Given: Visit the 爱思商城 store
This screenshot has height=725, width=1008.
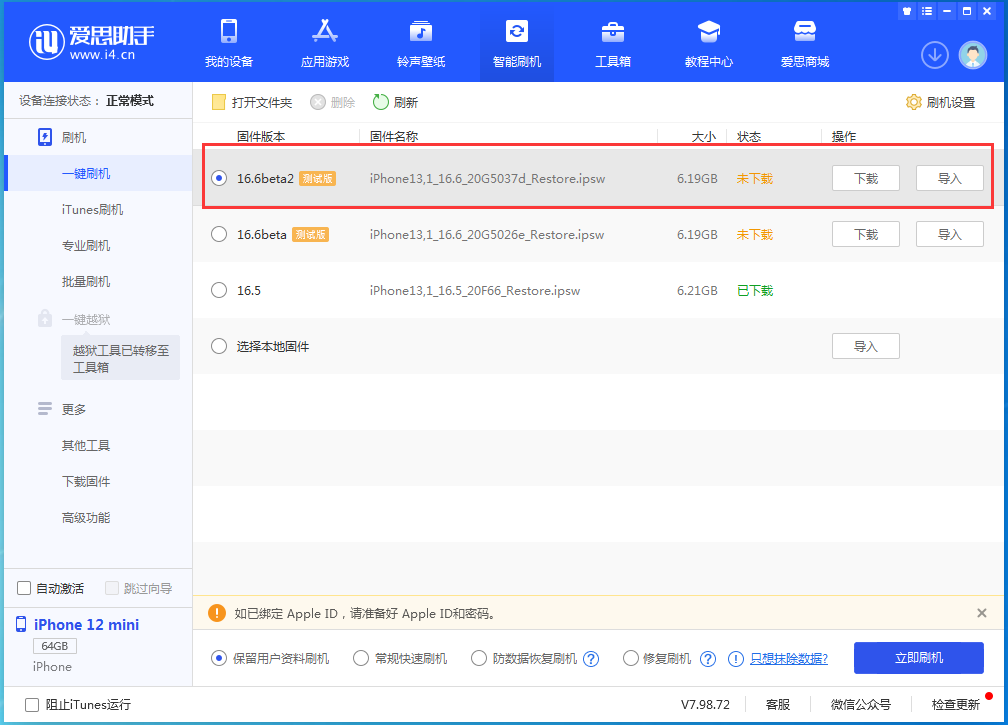Looking at the screenshot, I should point(805,44).
